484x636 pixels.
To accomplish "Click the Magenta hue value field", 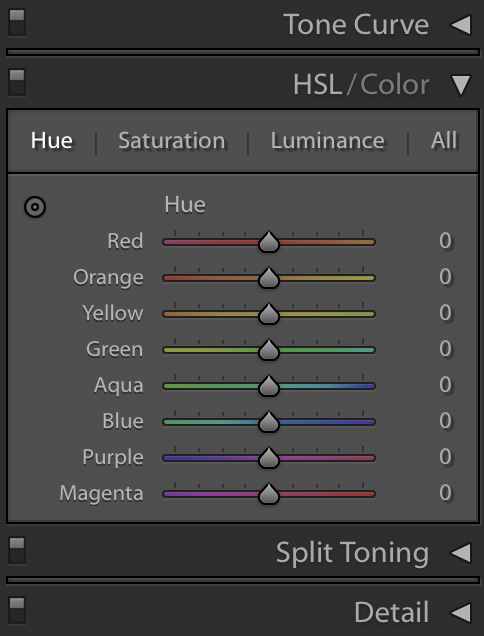I will [x=445, y=493].
